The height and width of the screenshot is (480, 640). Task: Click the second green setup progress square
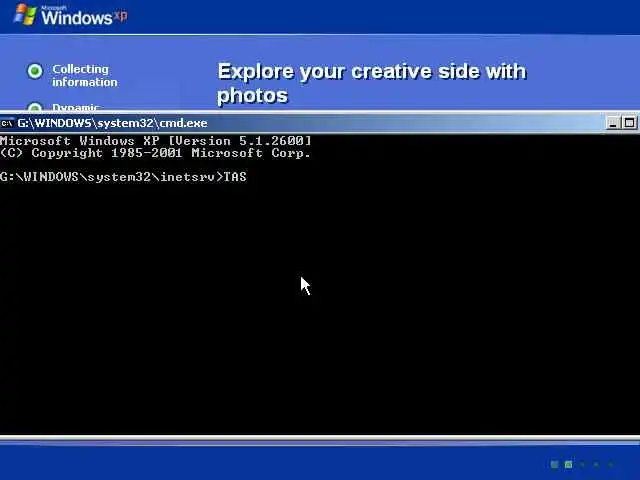568,464
